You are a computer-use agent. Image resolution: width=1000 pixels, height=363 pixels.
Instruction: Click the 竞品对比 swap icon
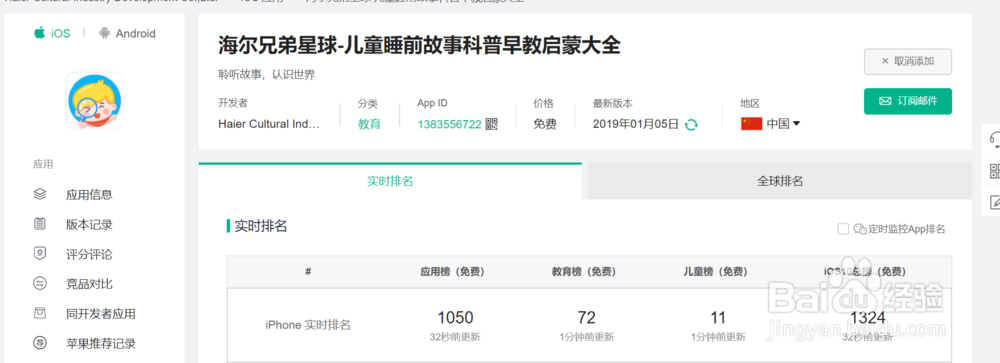tap(40, 283)
